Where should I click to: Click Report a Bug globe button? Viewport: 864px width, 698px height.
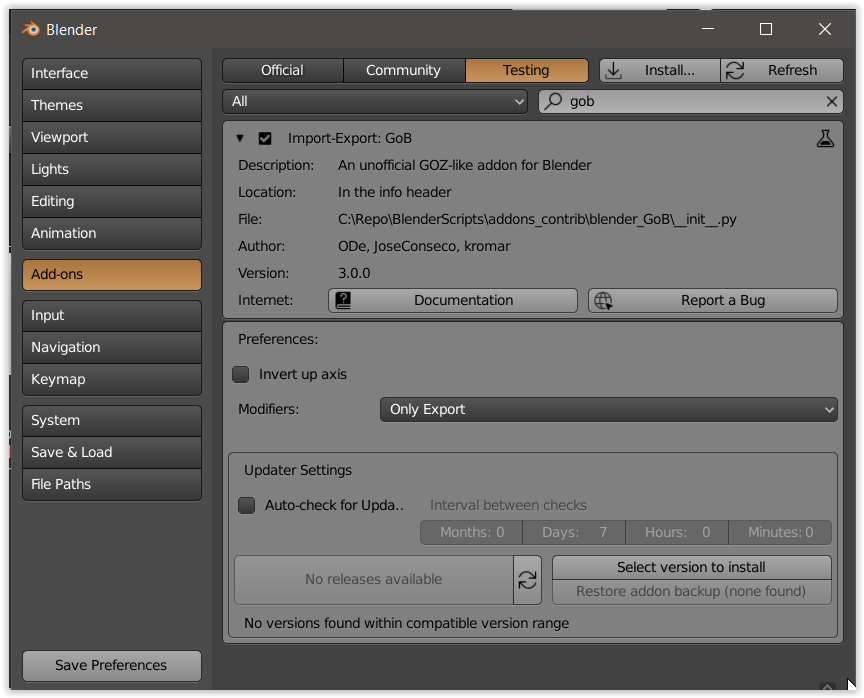(x=712, y=300)
